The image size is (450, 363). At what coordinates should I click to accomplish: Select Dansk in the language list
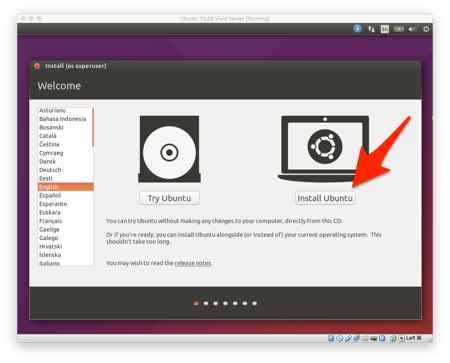point(65,161)
